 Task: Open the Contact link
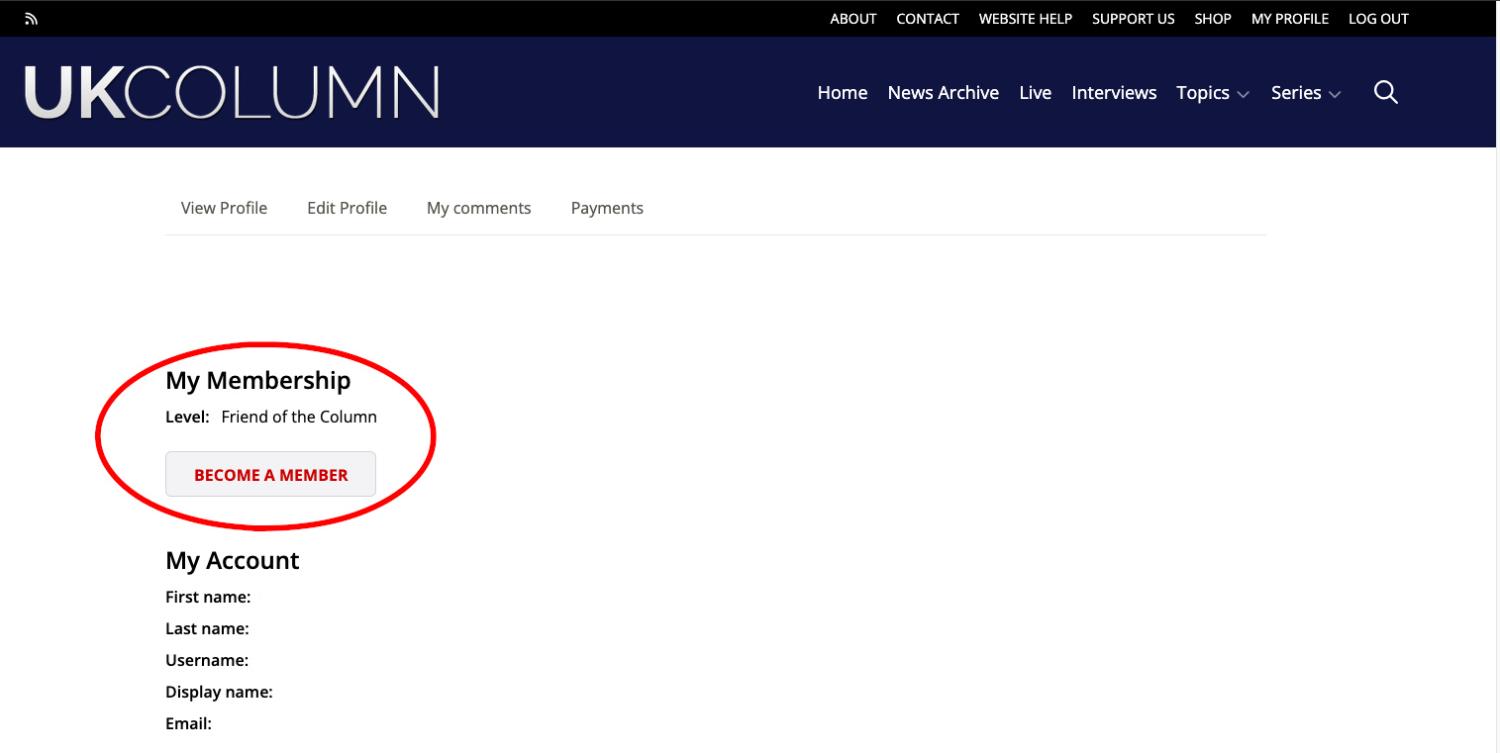[927, 19]
